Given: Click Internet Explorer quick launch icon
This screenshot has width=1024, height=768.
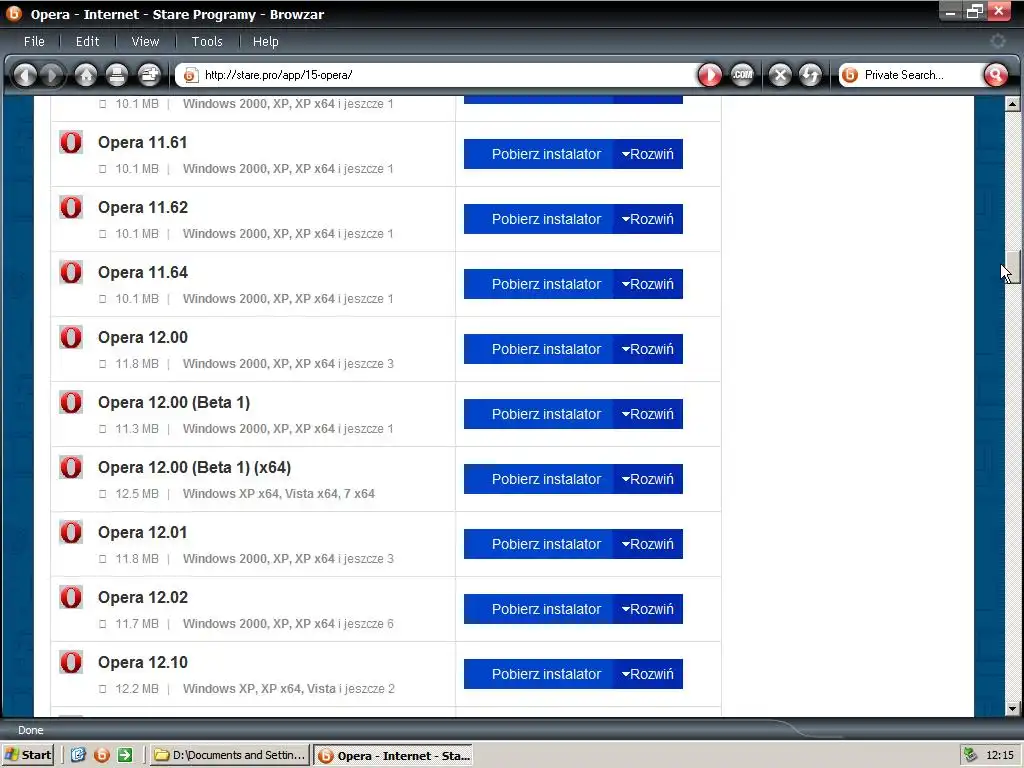Looking at the screenshot, I should [x=78, y=755].
